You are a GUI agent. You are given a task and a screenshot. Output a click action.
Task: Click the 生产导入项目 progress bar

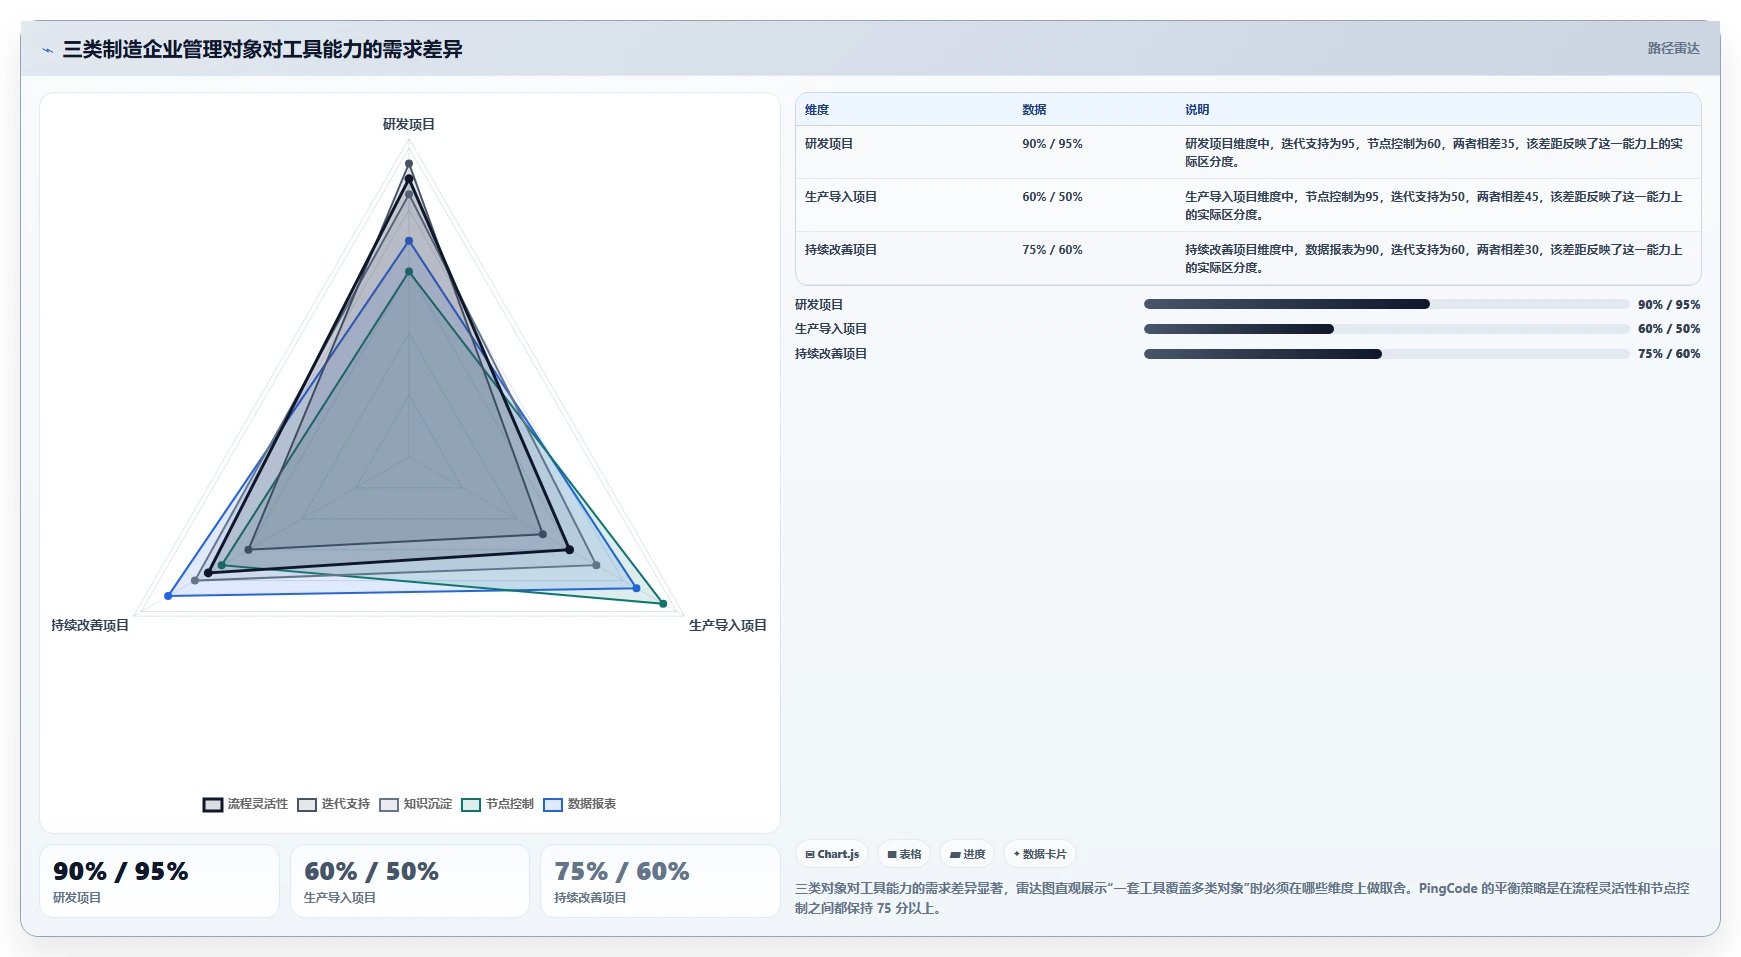(x=1387, y=329)
